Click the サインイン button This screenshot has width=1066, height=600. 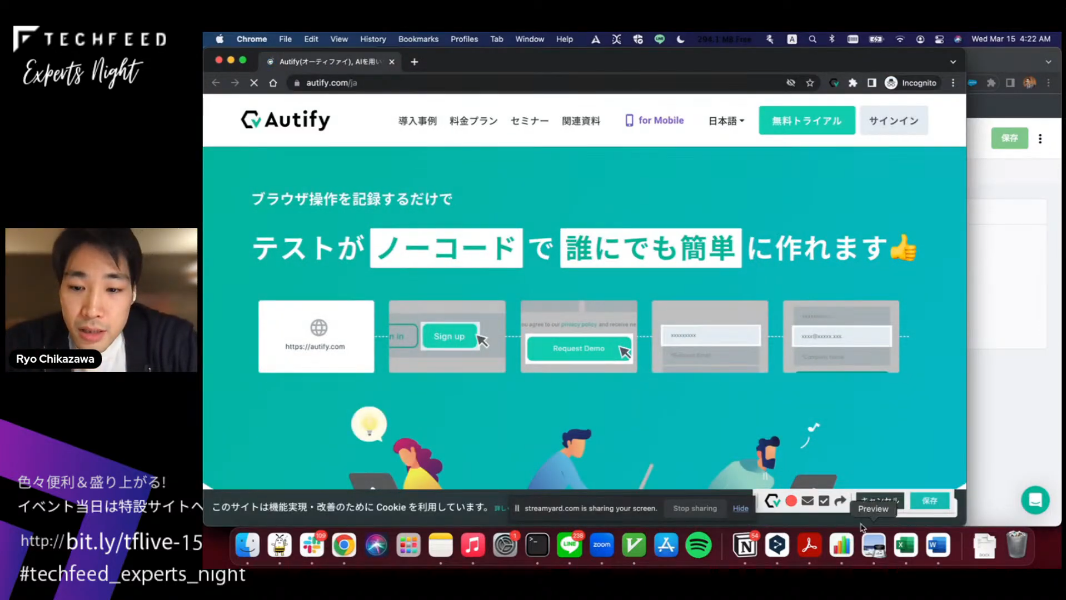893,121
